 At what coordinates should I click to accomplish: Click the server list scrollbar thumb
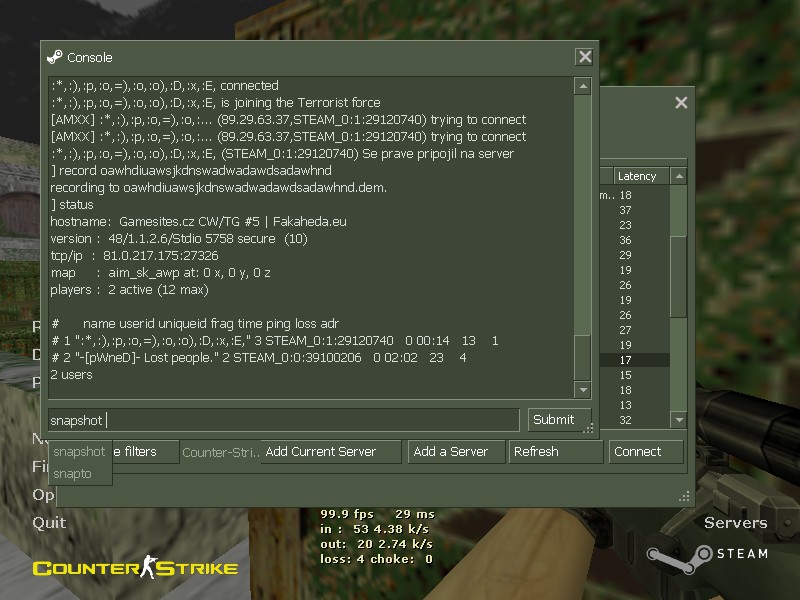[x=679, y=277]
